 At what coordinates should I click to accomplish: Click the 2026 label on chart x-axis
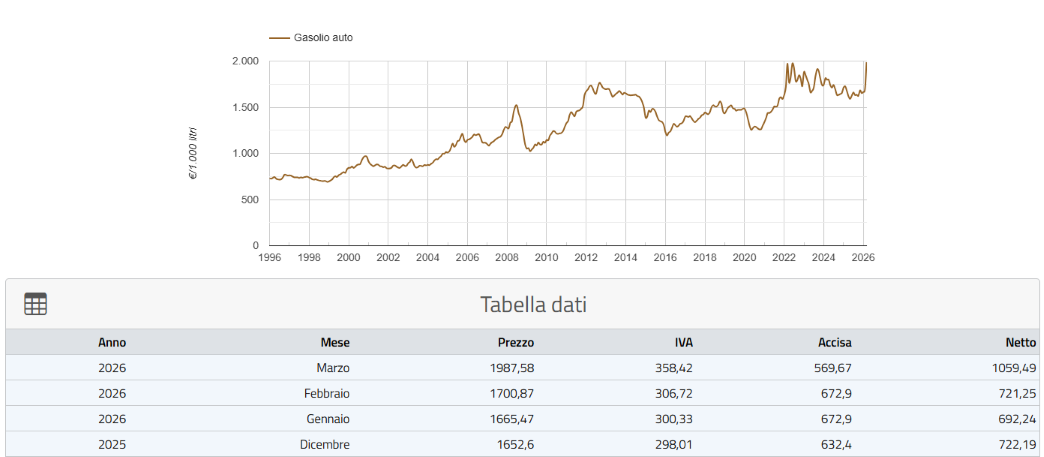coord(863,257)
